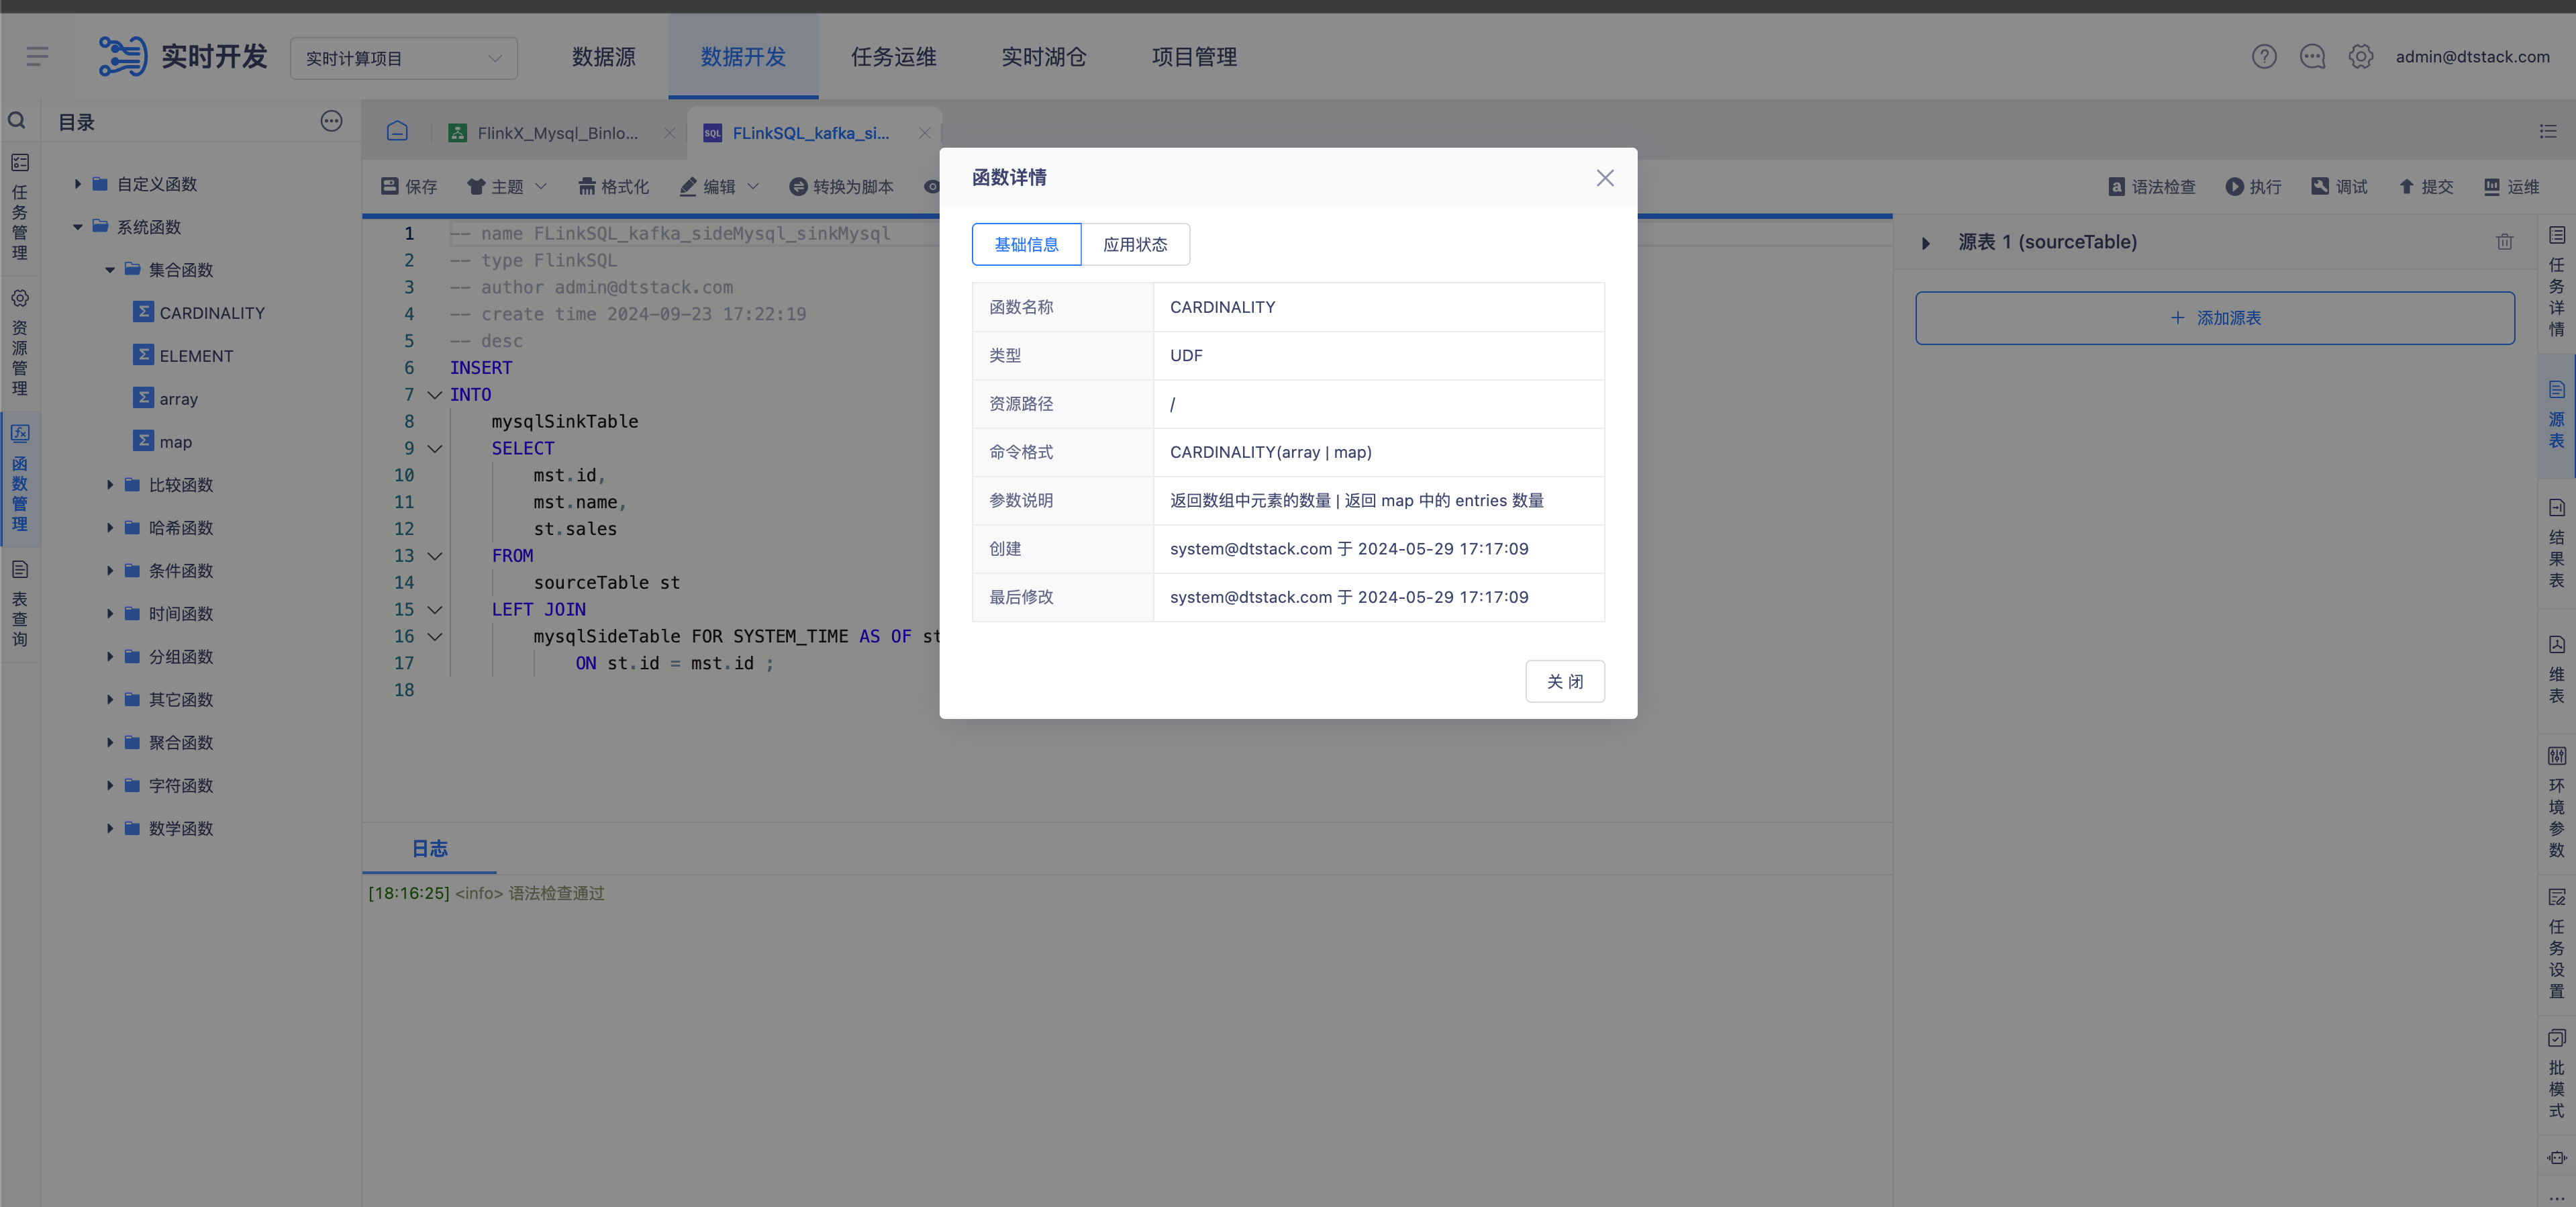2576x1207 pixels.
Task: Close the FLinkSQL_kafka_si... tab
Action: pyautogui.click(x=924, y=133)
